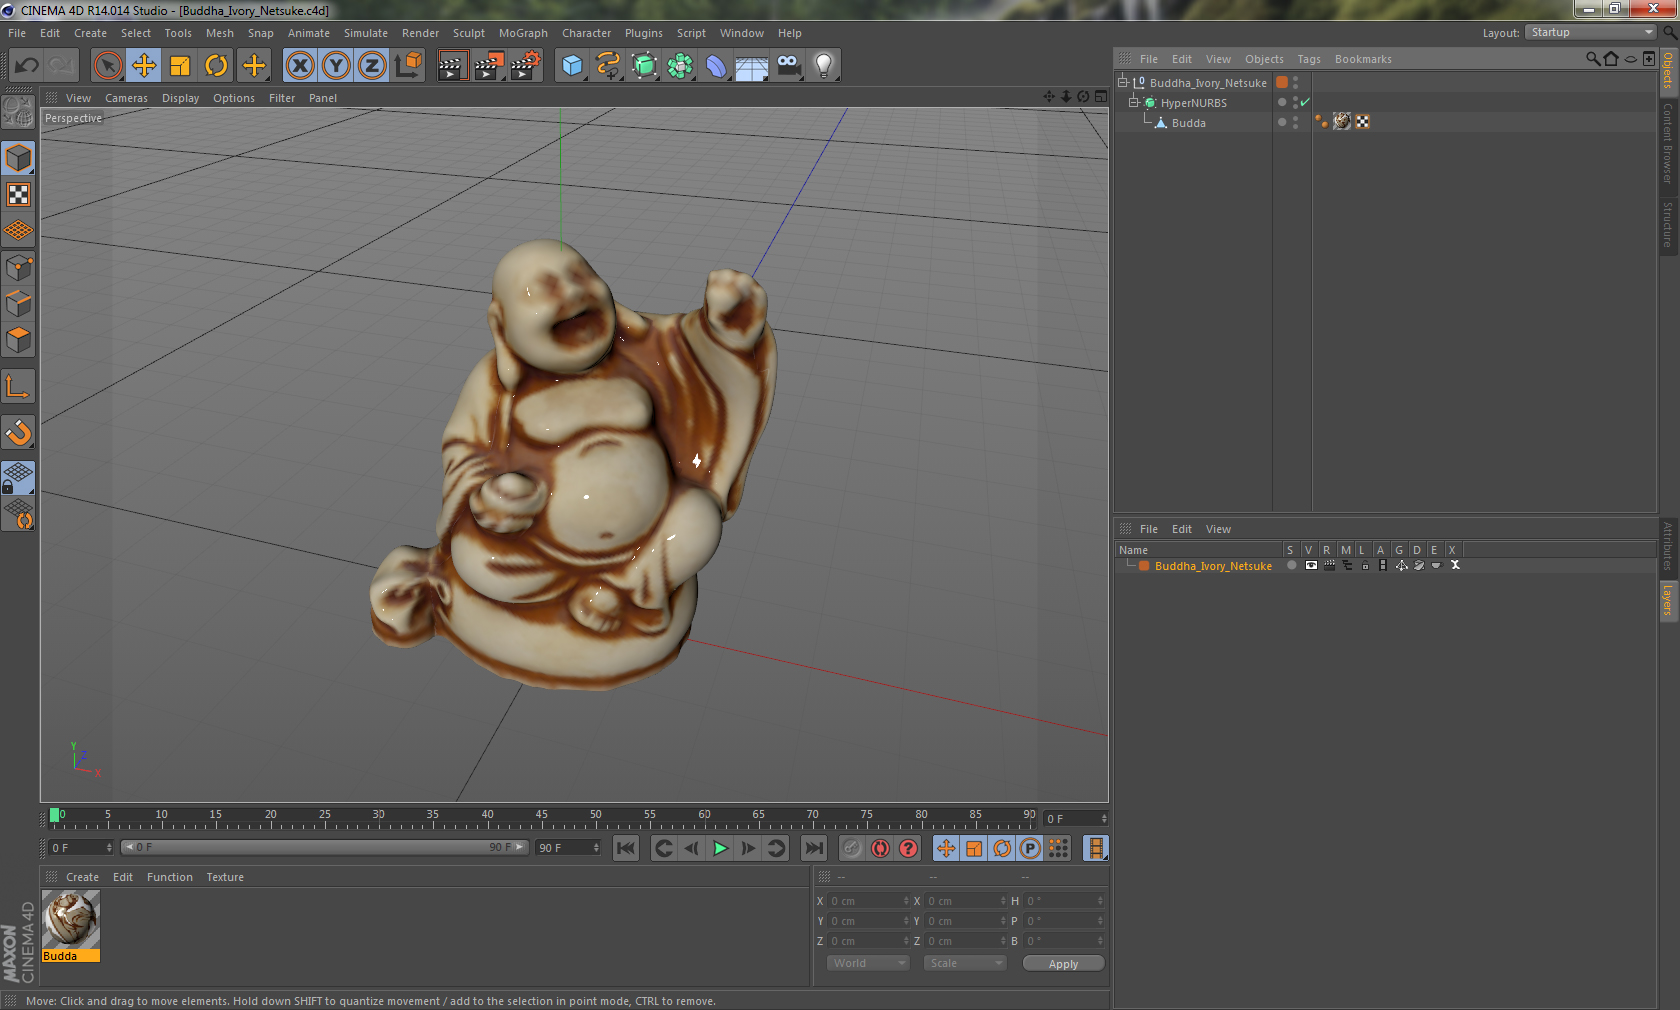Activate the Rotate tool

216,66
